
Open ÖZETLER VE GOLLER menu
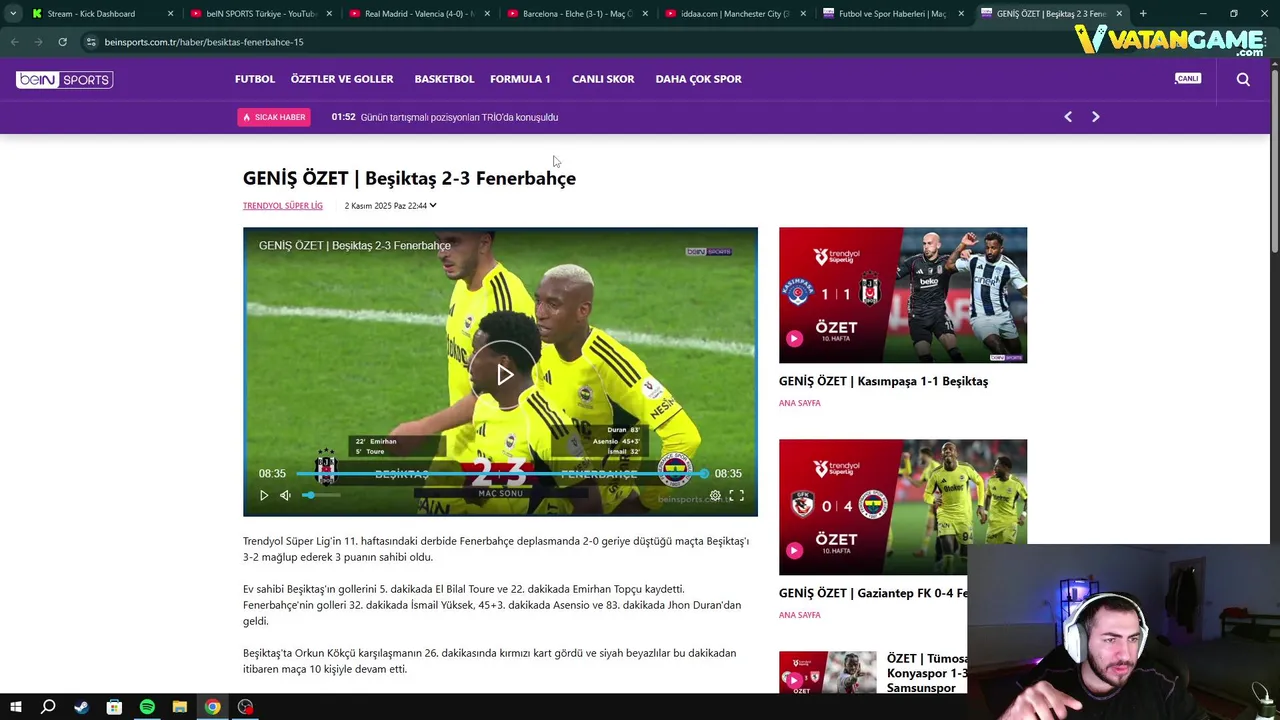click(342, 79)
